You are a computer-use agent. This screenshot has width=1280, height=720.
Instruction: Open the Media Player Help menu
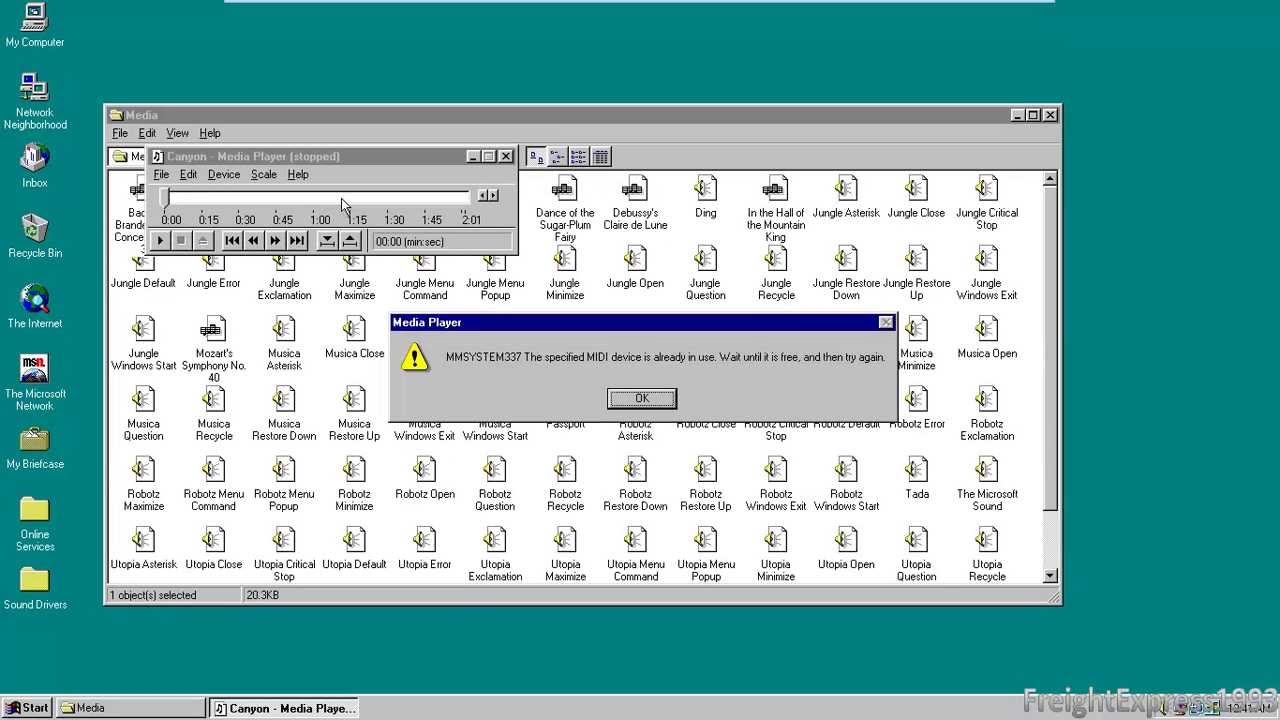(298, 174)
